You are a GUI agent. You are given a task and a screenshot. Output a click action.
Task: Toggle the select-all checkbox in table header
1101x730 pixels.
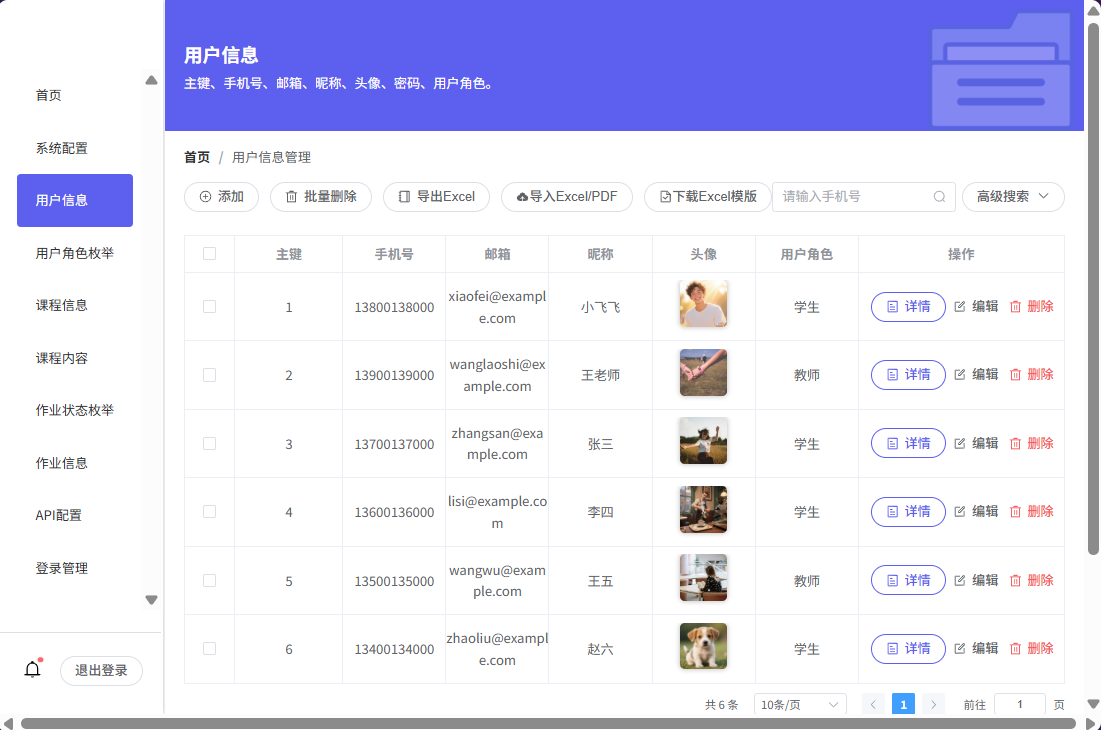(209, 254)
